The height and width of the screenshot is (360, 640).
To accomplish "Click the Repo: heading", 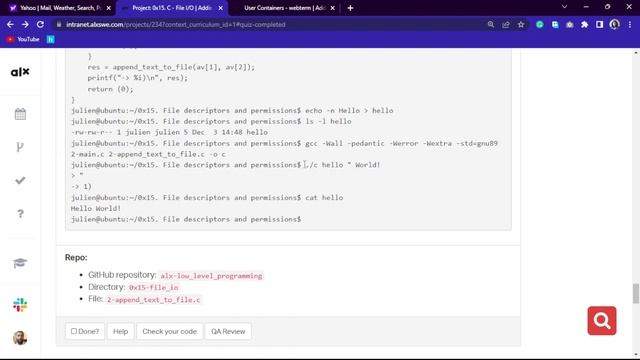I will click(x=76, y=258).
